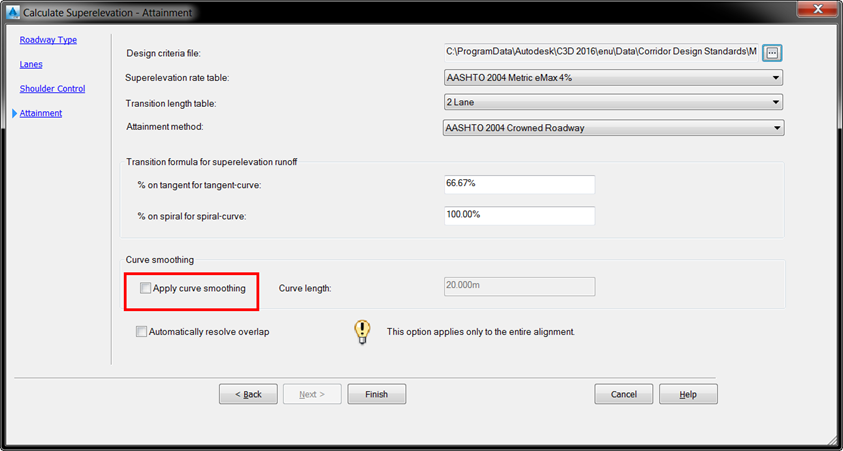The width and height of the screenshot is (843, 451).
Task: Go to Roadway Type page
Action: (x=48, y=40)
